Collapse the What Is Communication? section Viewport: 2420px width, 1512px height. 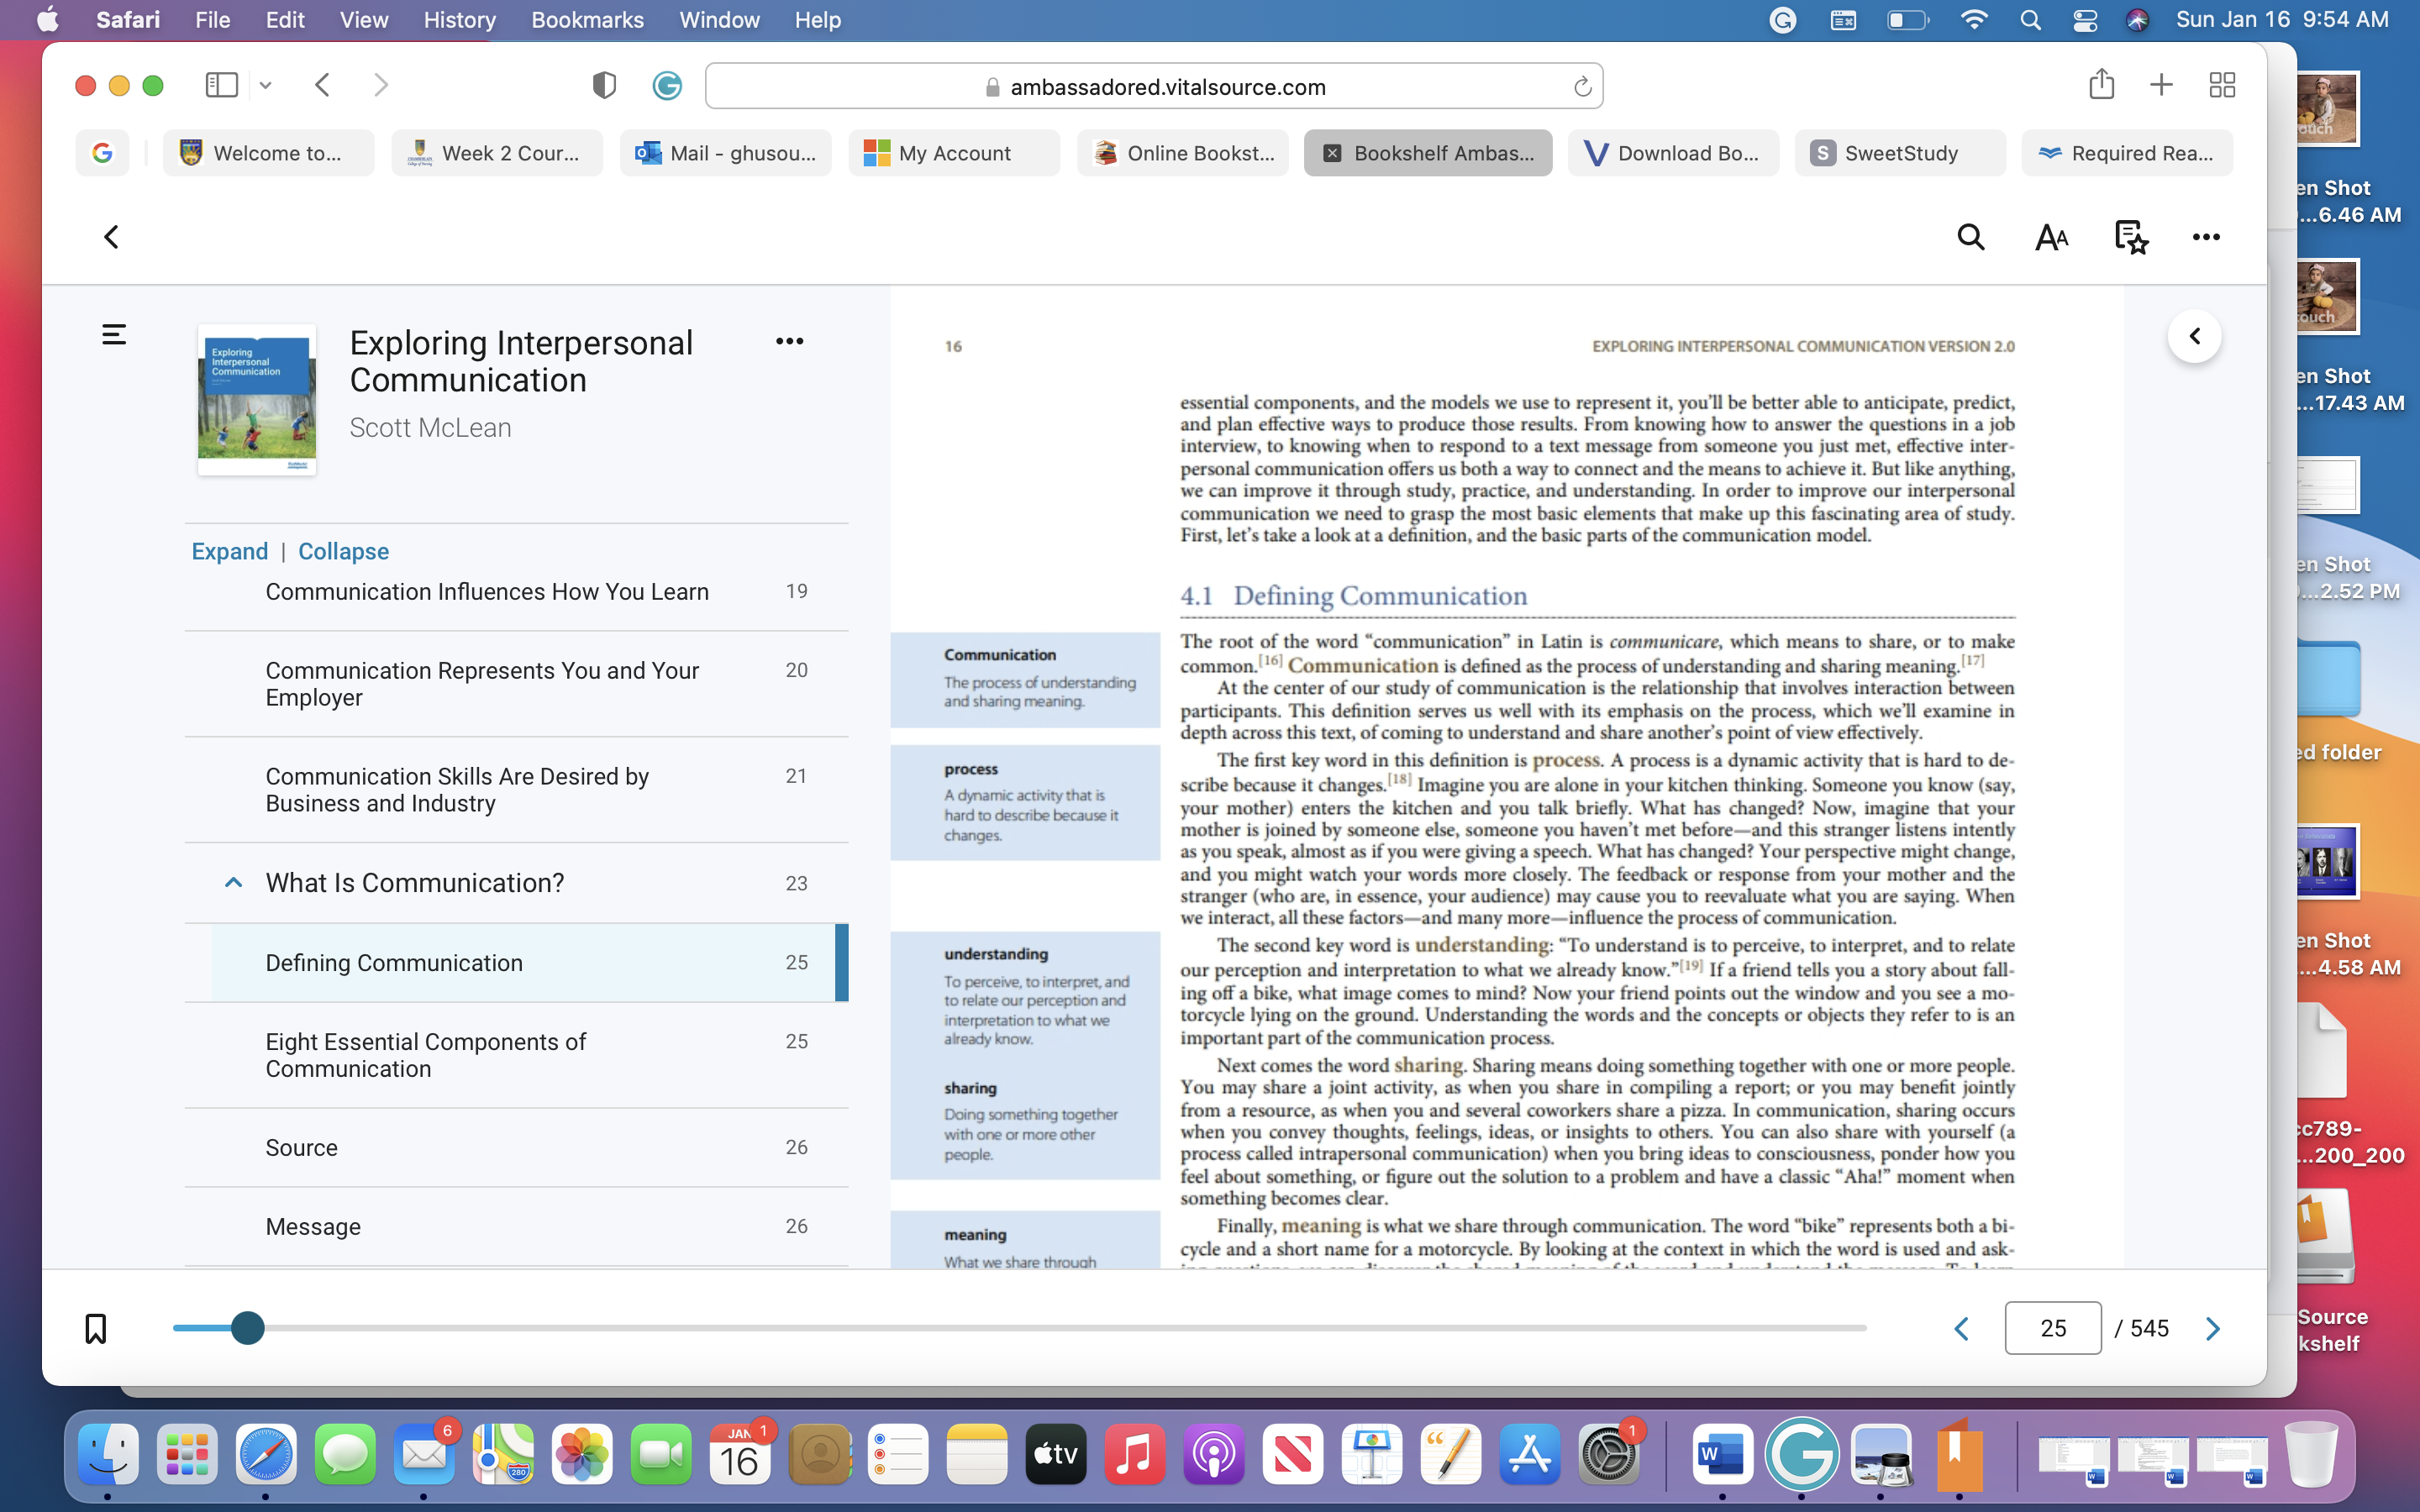(233, 882)
